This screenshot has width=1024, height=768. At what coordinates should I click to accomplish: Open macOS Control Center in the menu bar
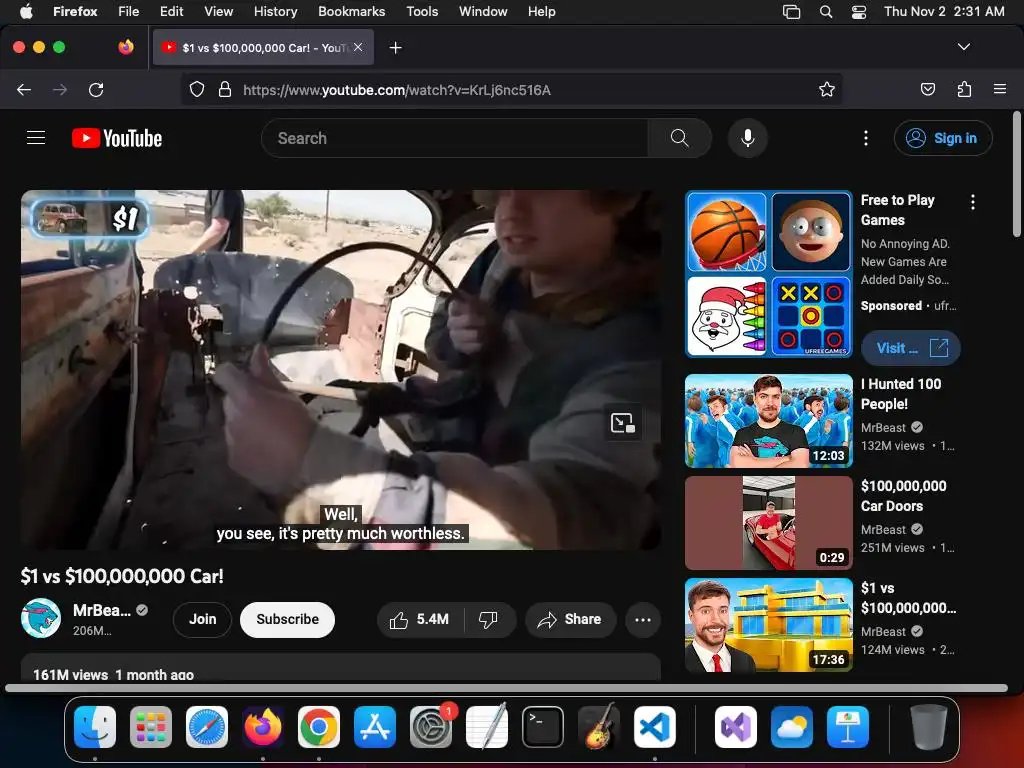point(859,12)
